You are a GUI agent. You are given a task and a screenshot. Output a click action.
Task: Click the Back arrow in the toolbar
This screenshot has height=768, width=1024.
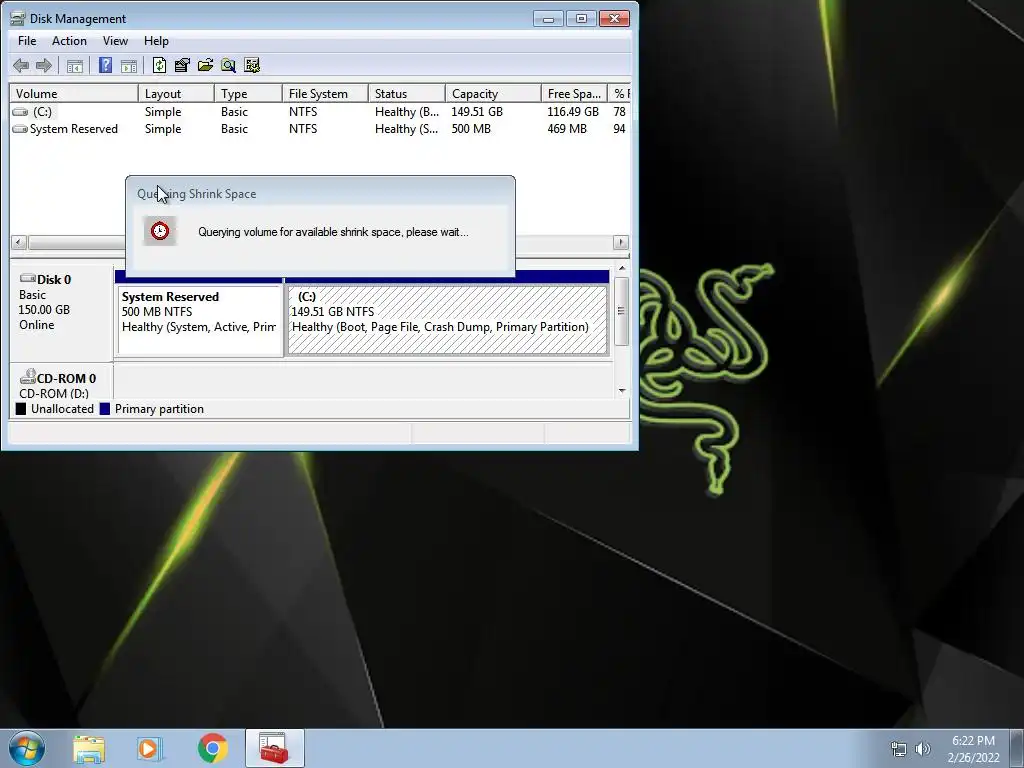(21, 65)
